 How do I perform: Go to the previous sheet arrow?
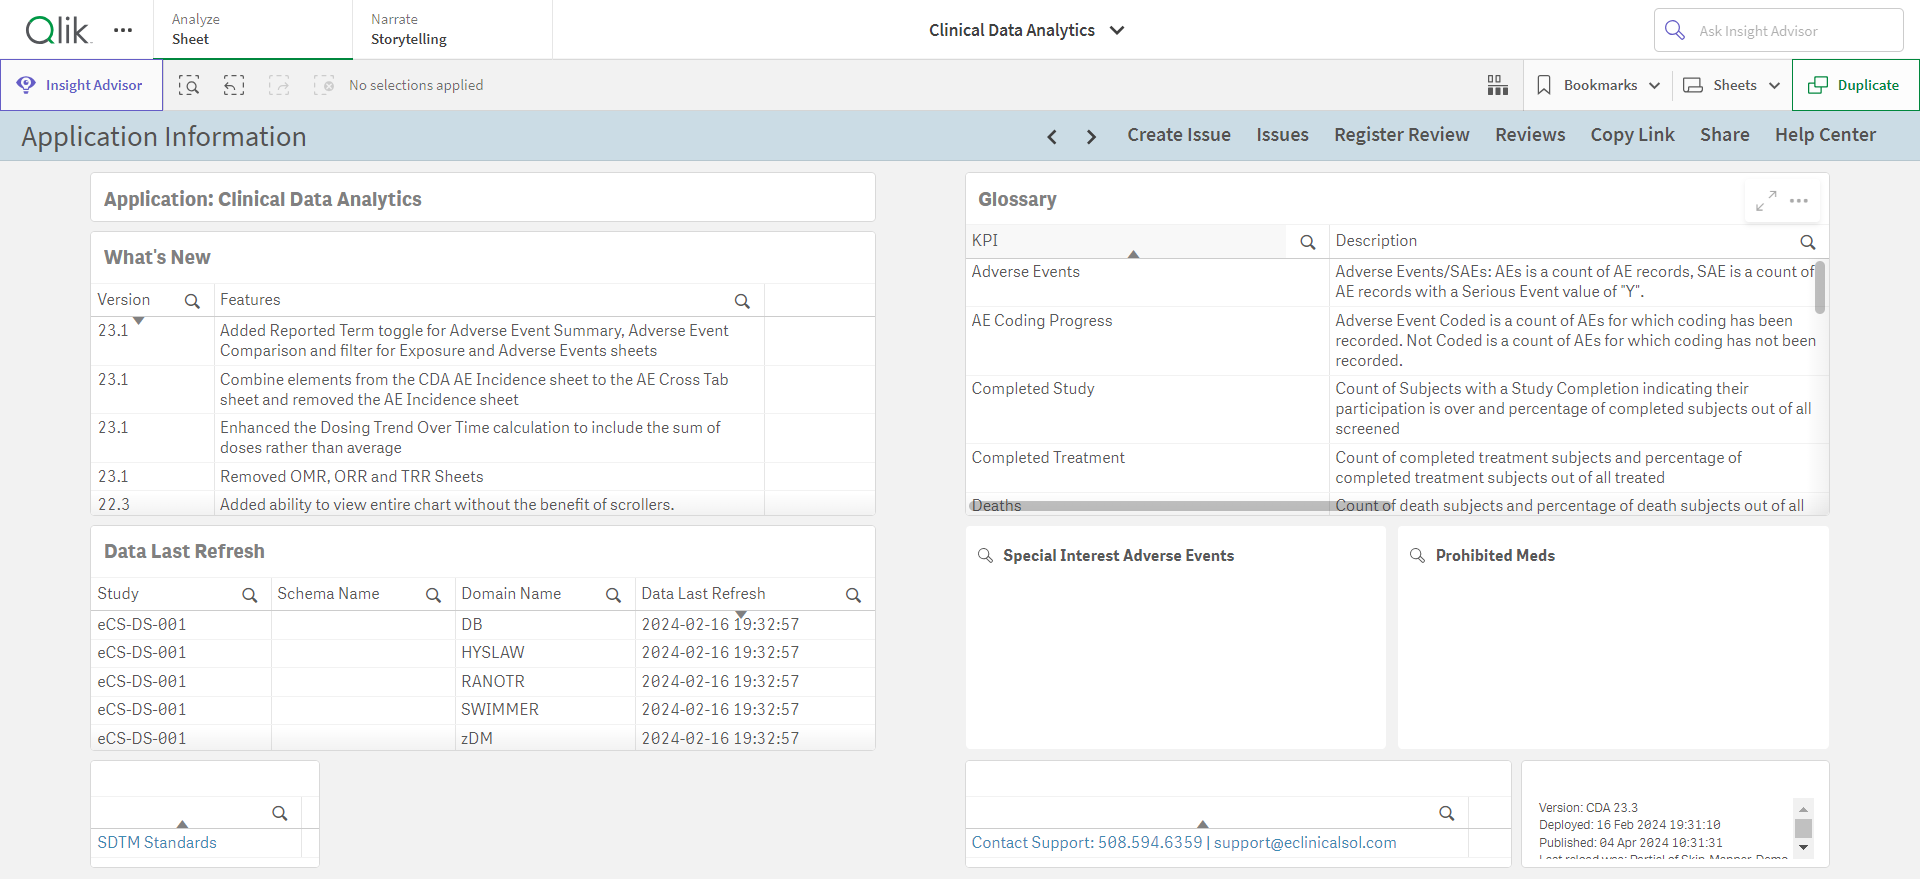click(x=1052, y=136)
